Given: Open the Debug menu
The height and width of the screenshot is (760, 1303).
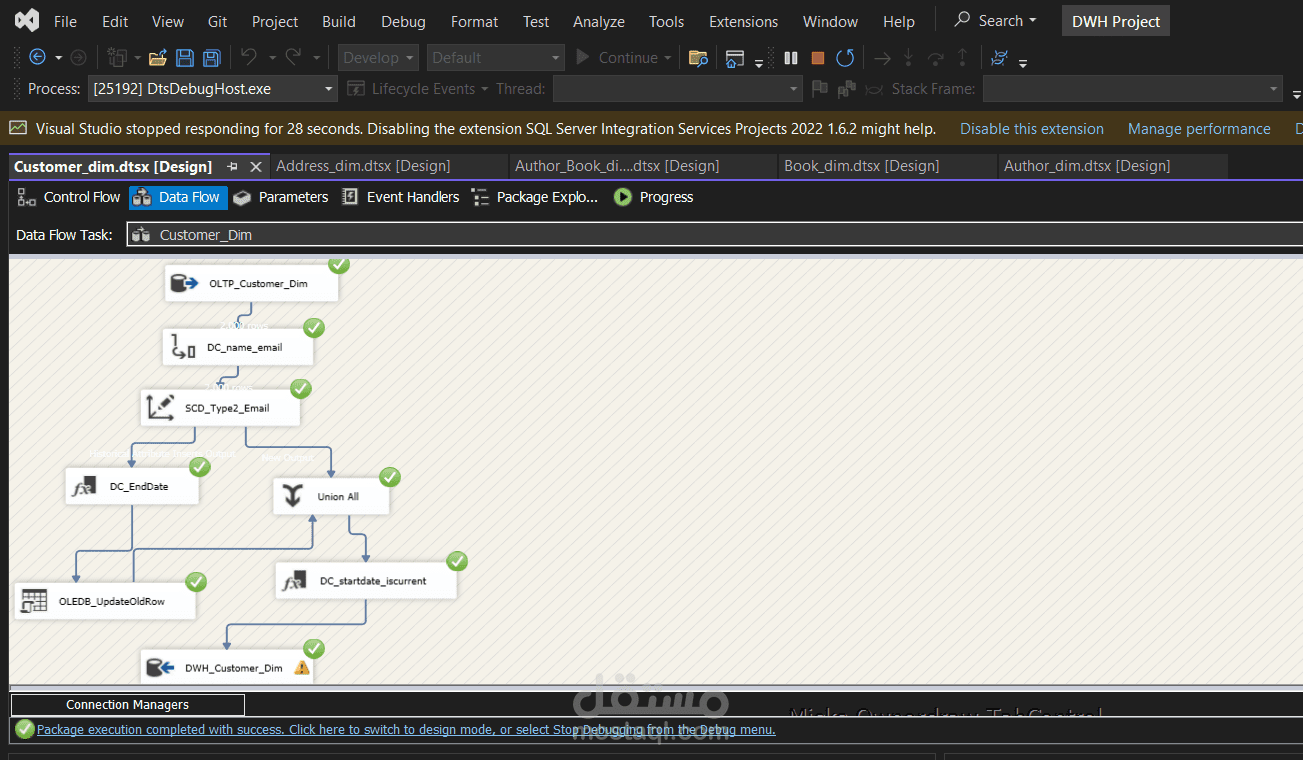Looking at the screenshot, I should click(403, 21).
